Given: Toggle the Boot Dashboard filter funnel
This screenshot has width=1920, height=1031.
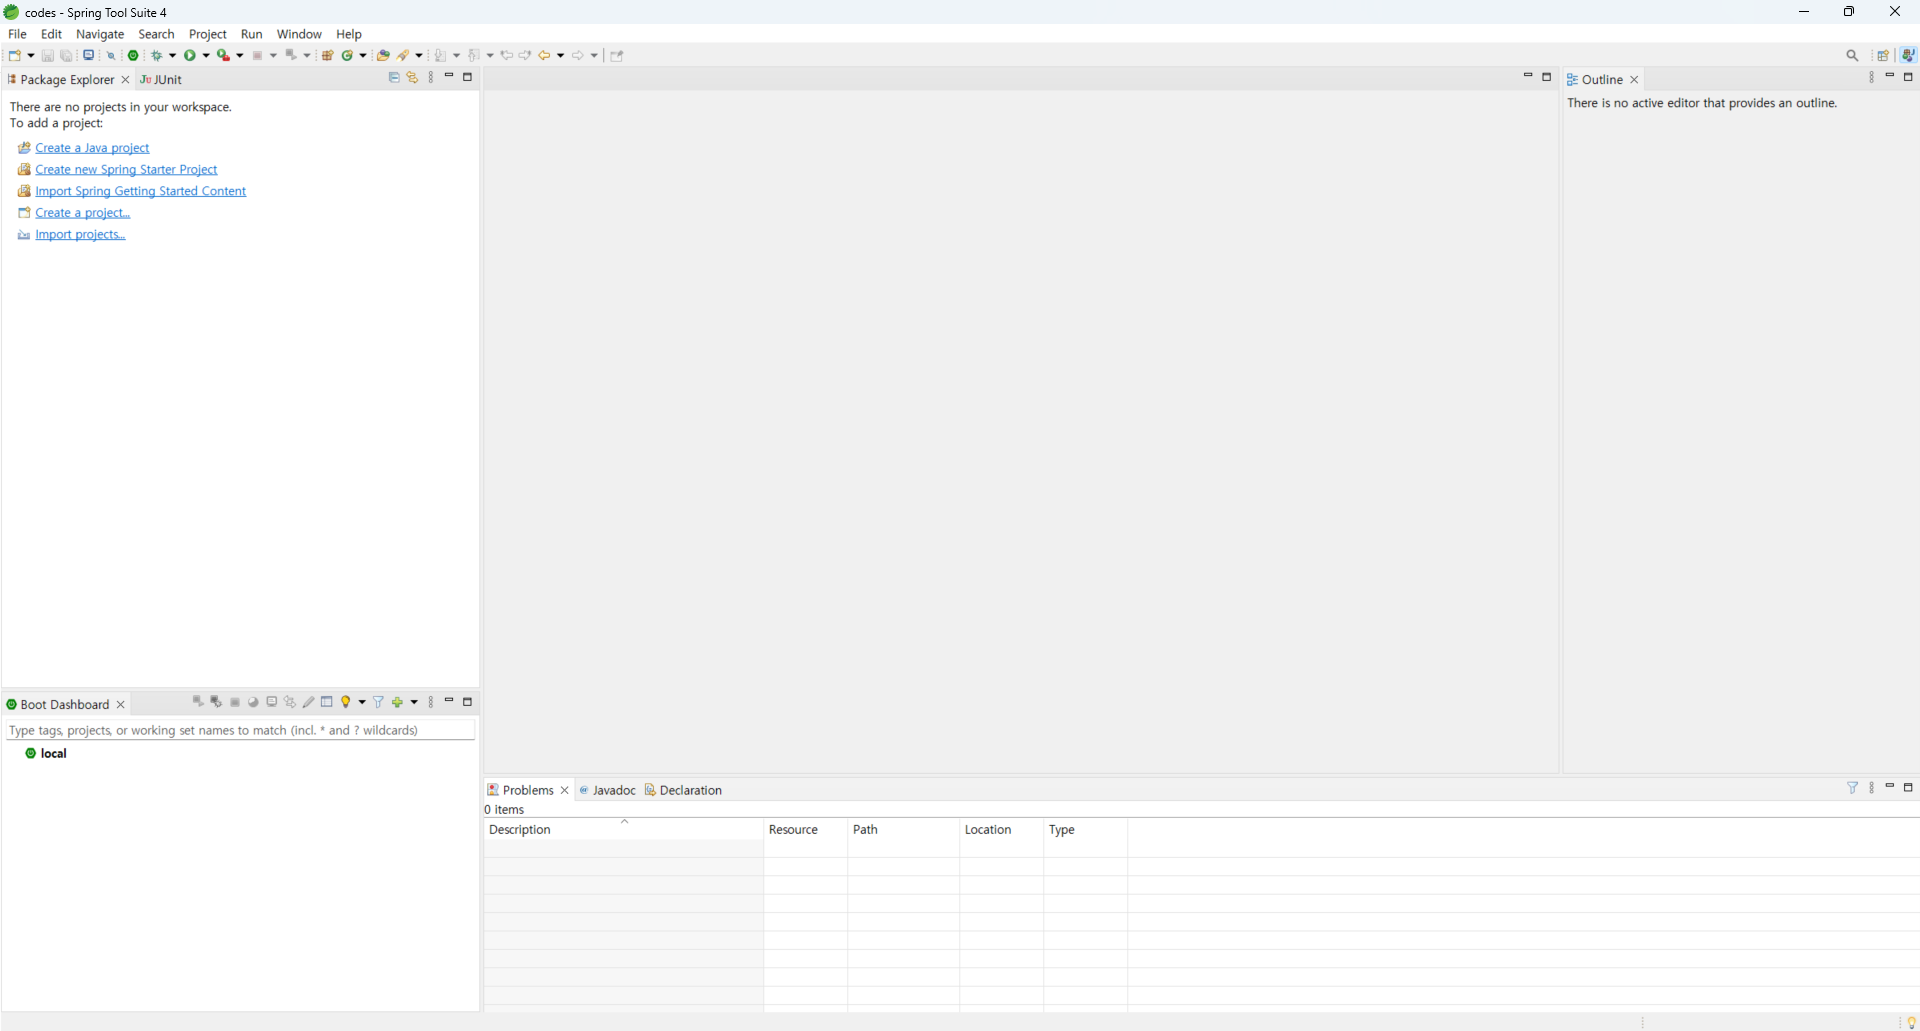Looking at the screenshot, I should [379, 702].
